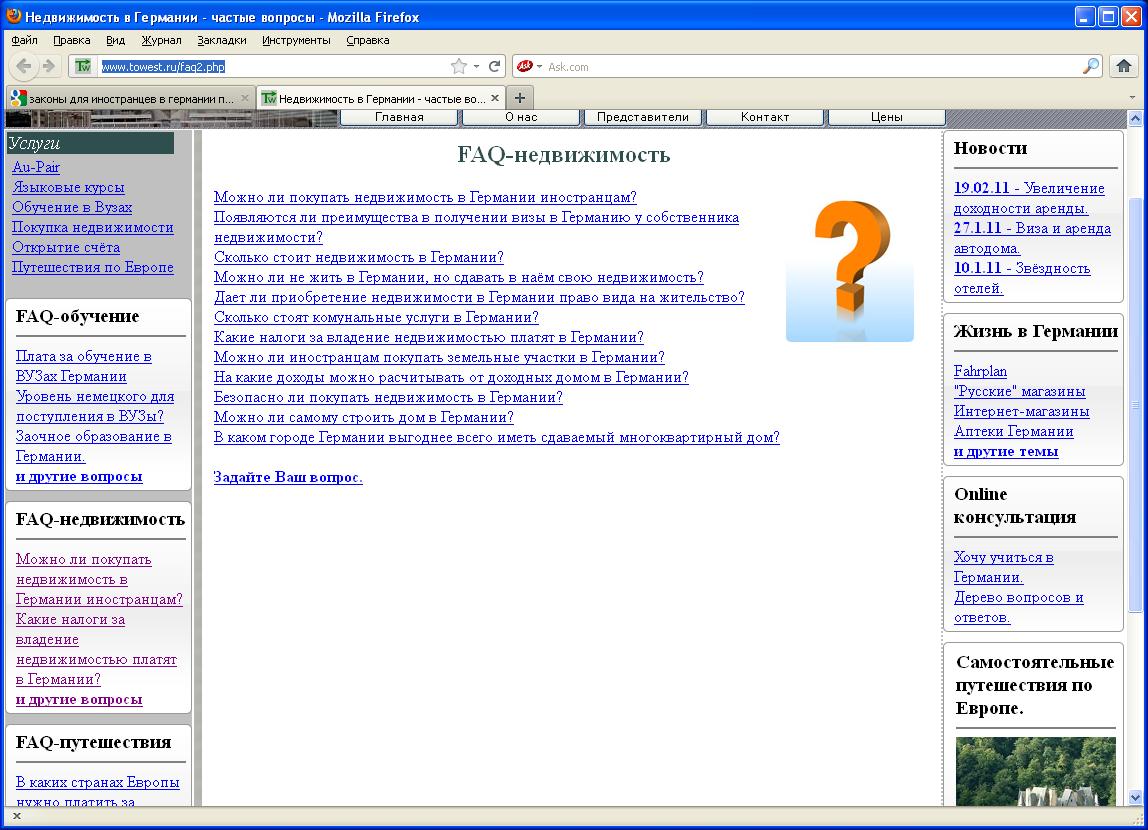The image size is (1148, 830).
Task: Open a new tab with plus button
Action: 519,98
